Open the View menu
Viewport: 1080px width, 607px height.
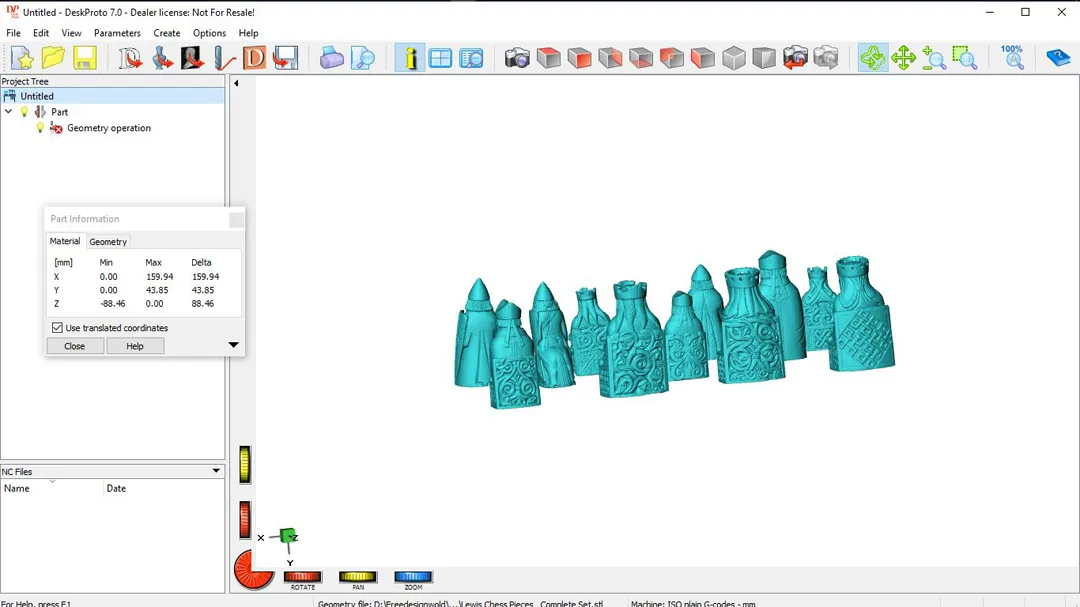point(71,33)
